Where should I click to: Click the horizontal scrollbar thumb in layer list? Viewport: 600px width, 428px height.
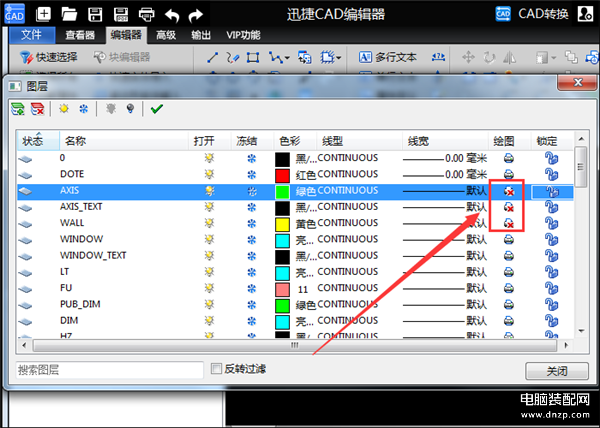295,345
